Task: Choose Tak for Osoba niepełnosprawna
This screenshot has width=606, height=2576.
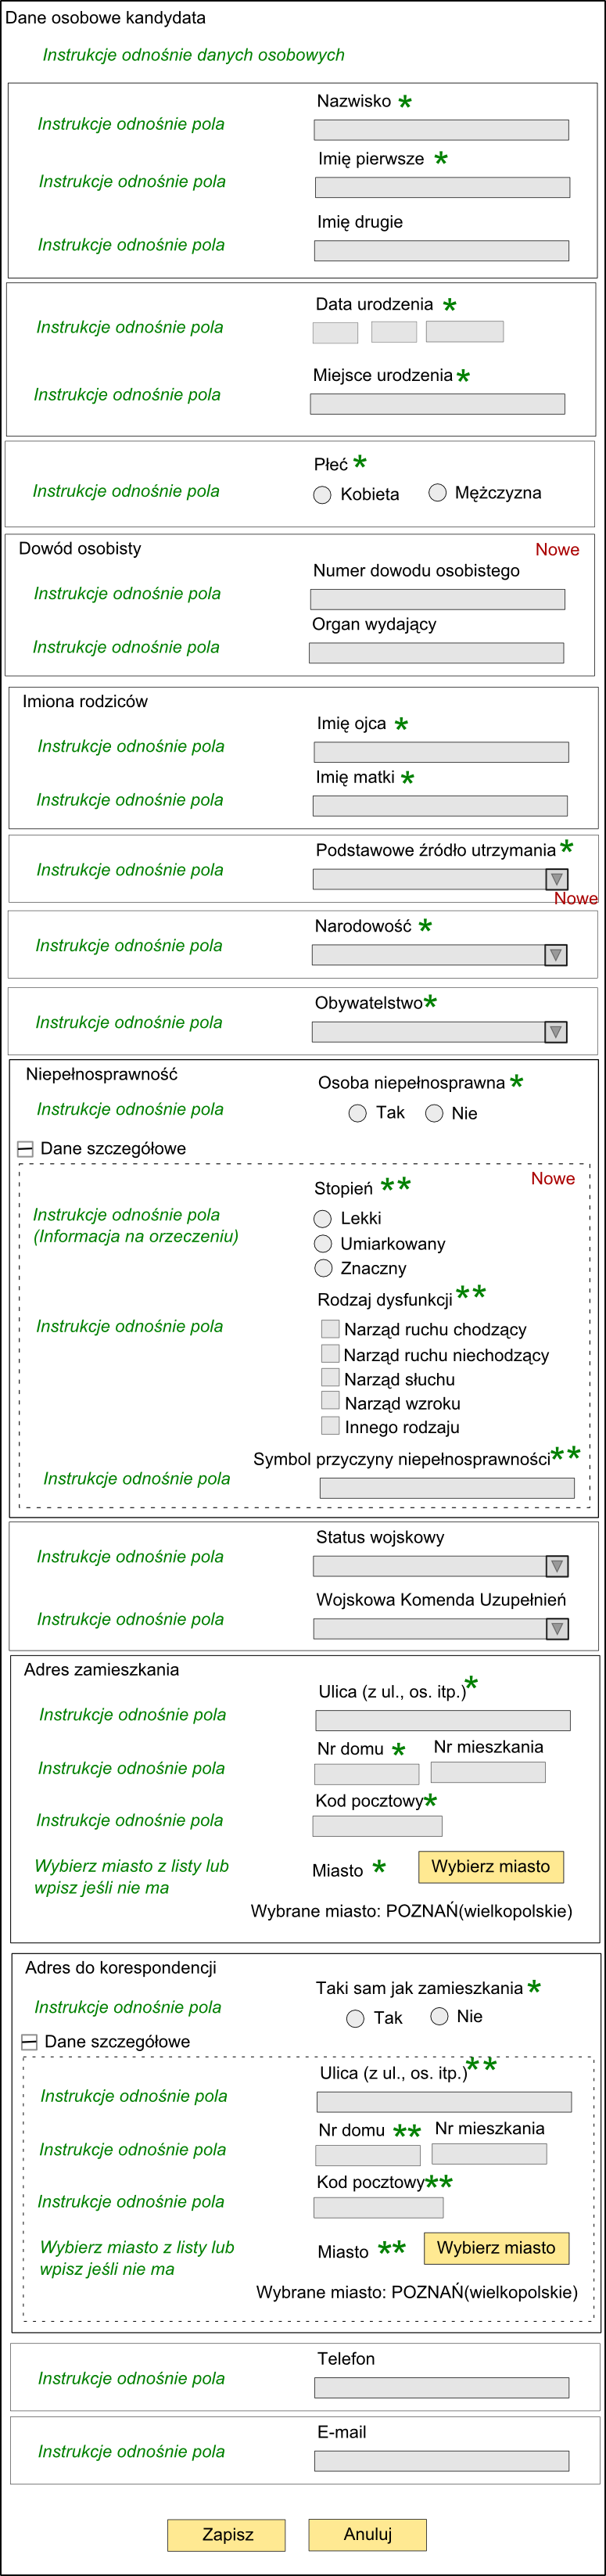Action: (357, 1113)
